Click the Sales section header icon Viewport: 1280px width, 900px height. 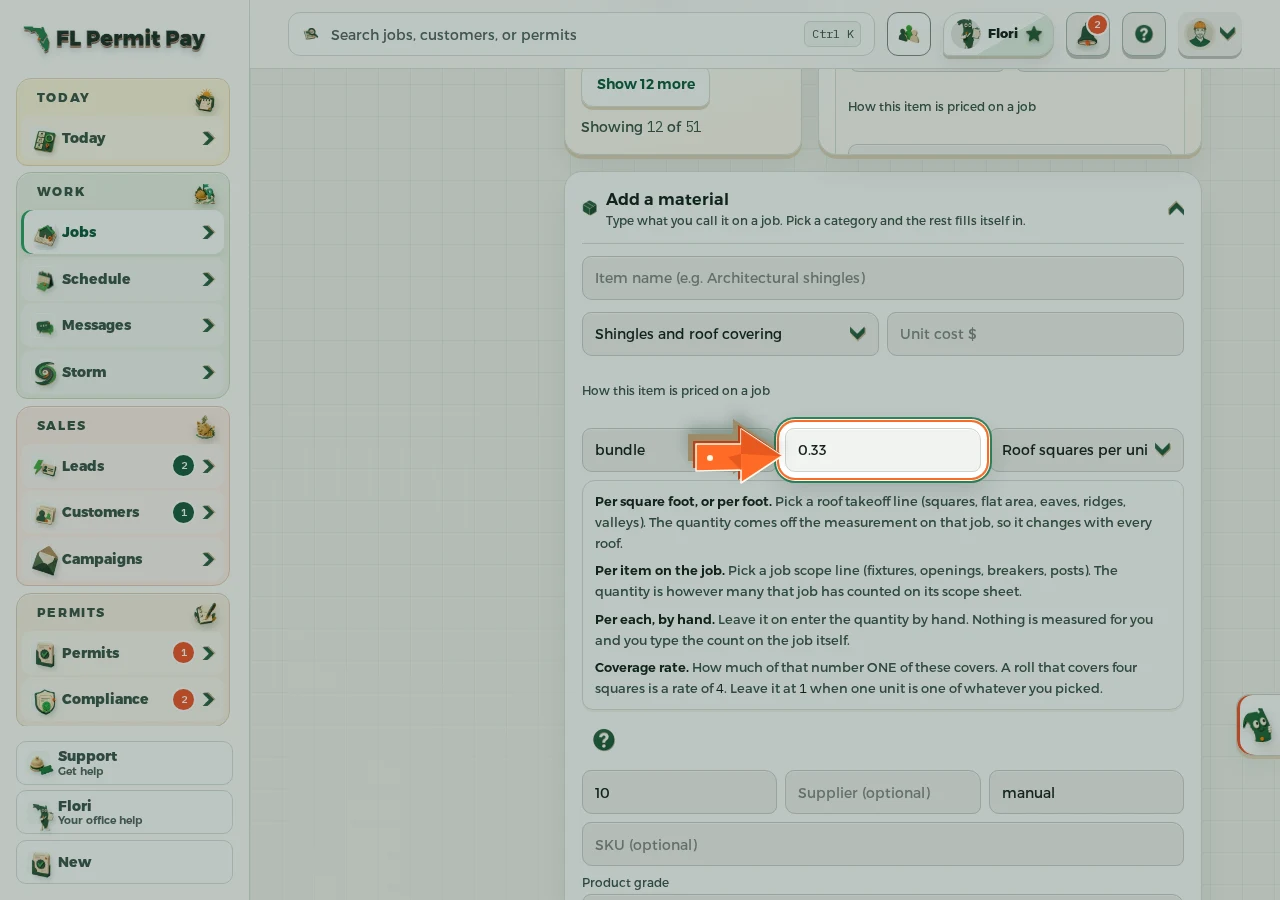(x=205, y=427)
